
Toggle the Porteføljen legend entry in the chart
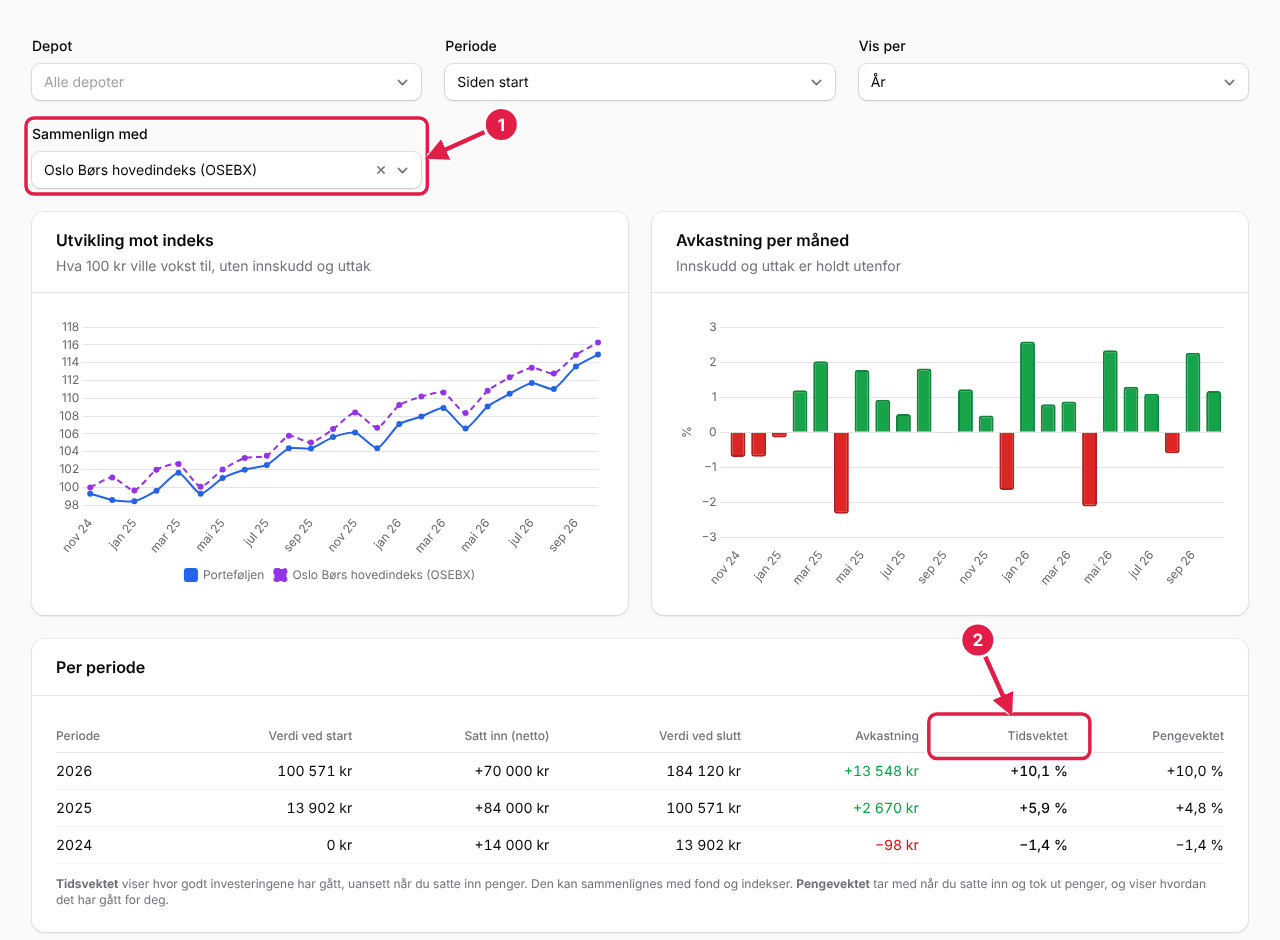(x=225, y=575)
